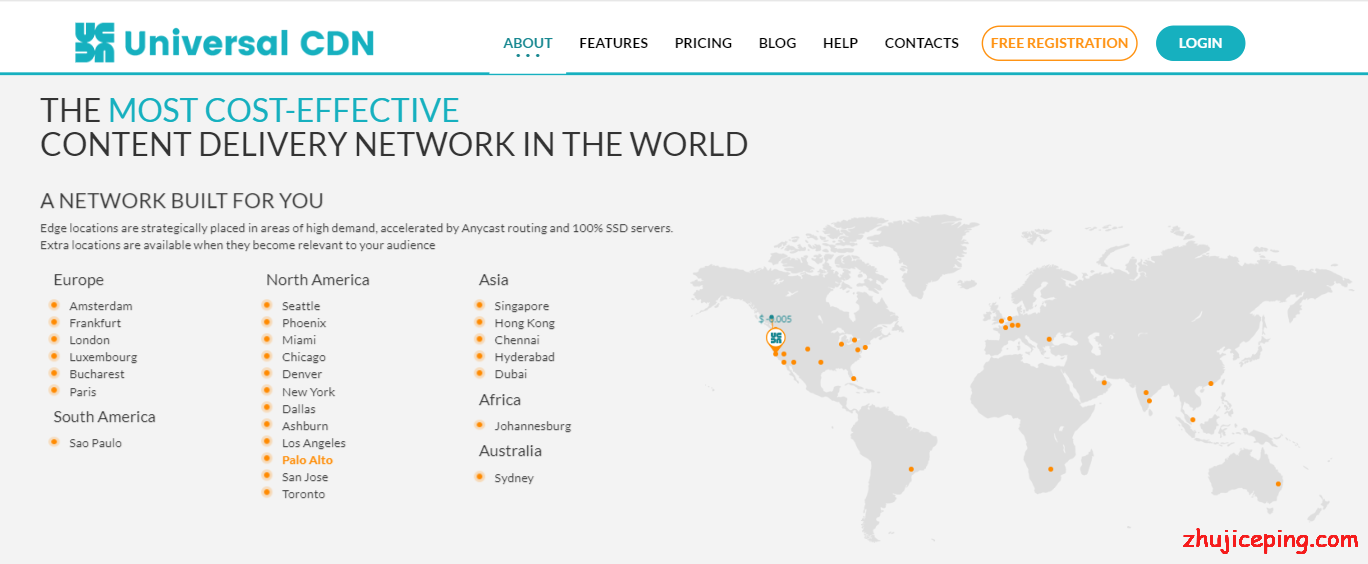This screenshot has width=1368, height=564.
Task: Select Bucharest edge location
Action: (97, 374)
